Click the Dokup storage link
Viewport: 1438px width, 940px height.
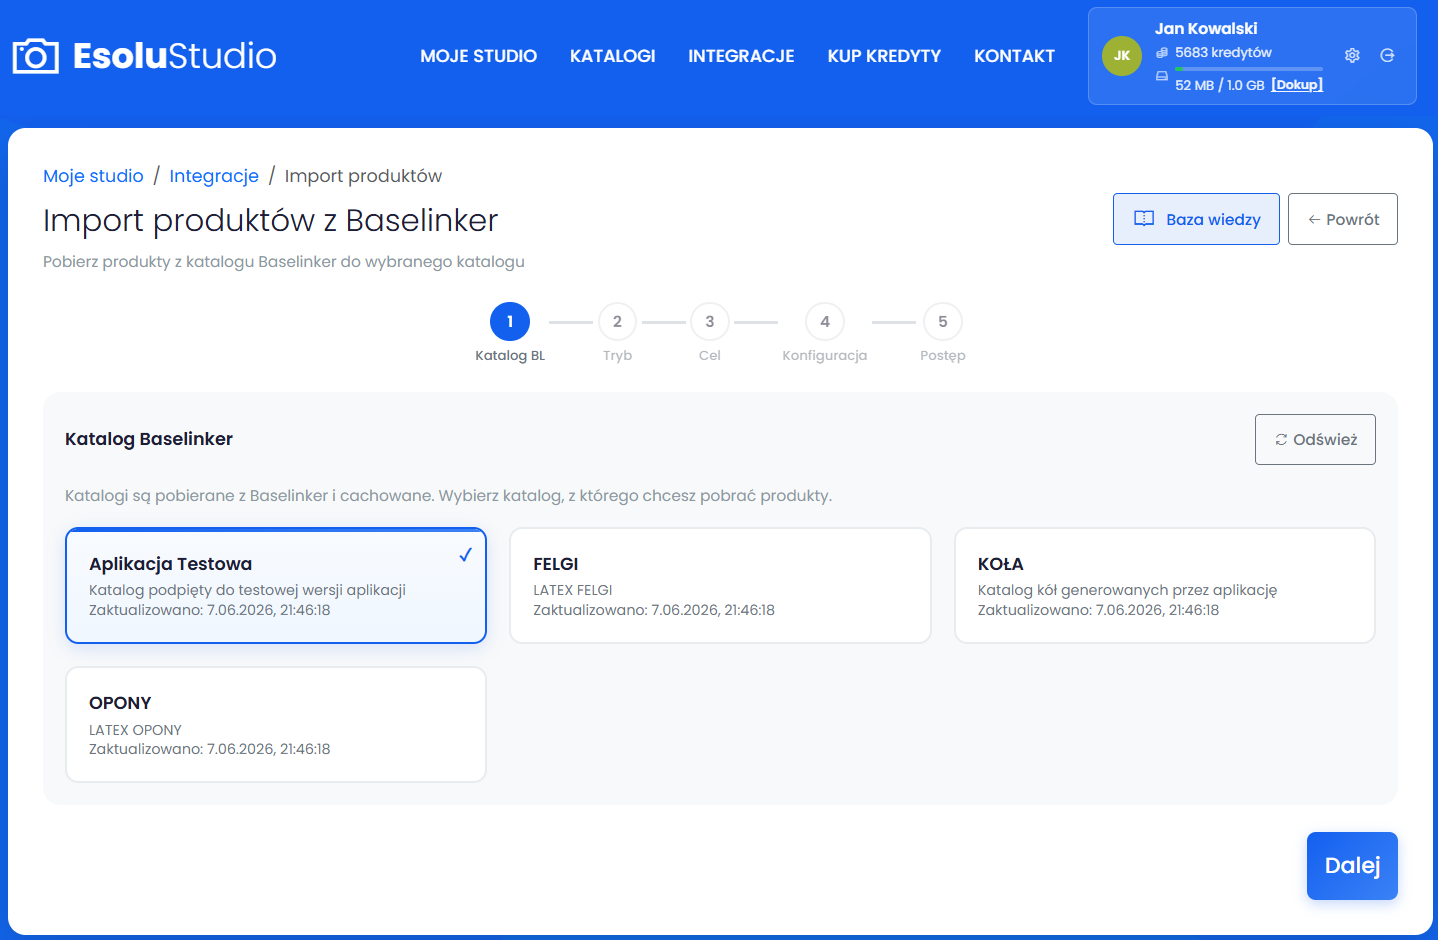[1297, 85]
